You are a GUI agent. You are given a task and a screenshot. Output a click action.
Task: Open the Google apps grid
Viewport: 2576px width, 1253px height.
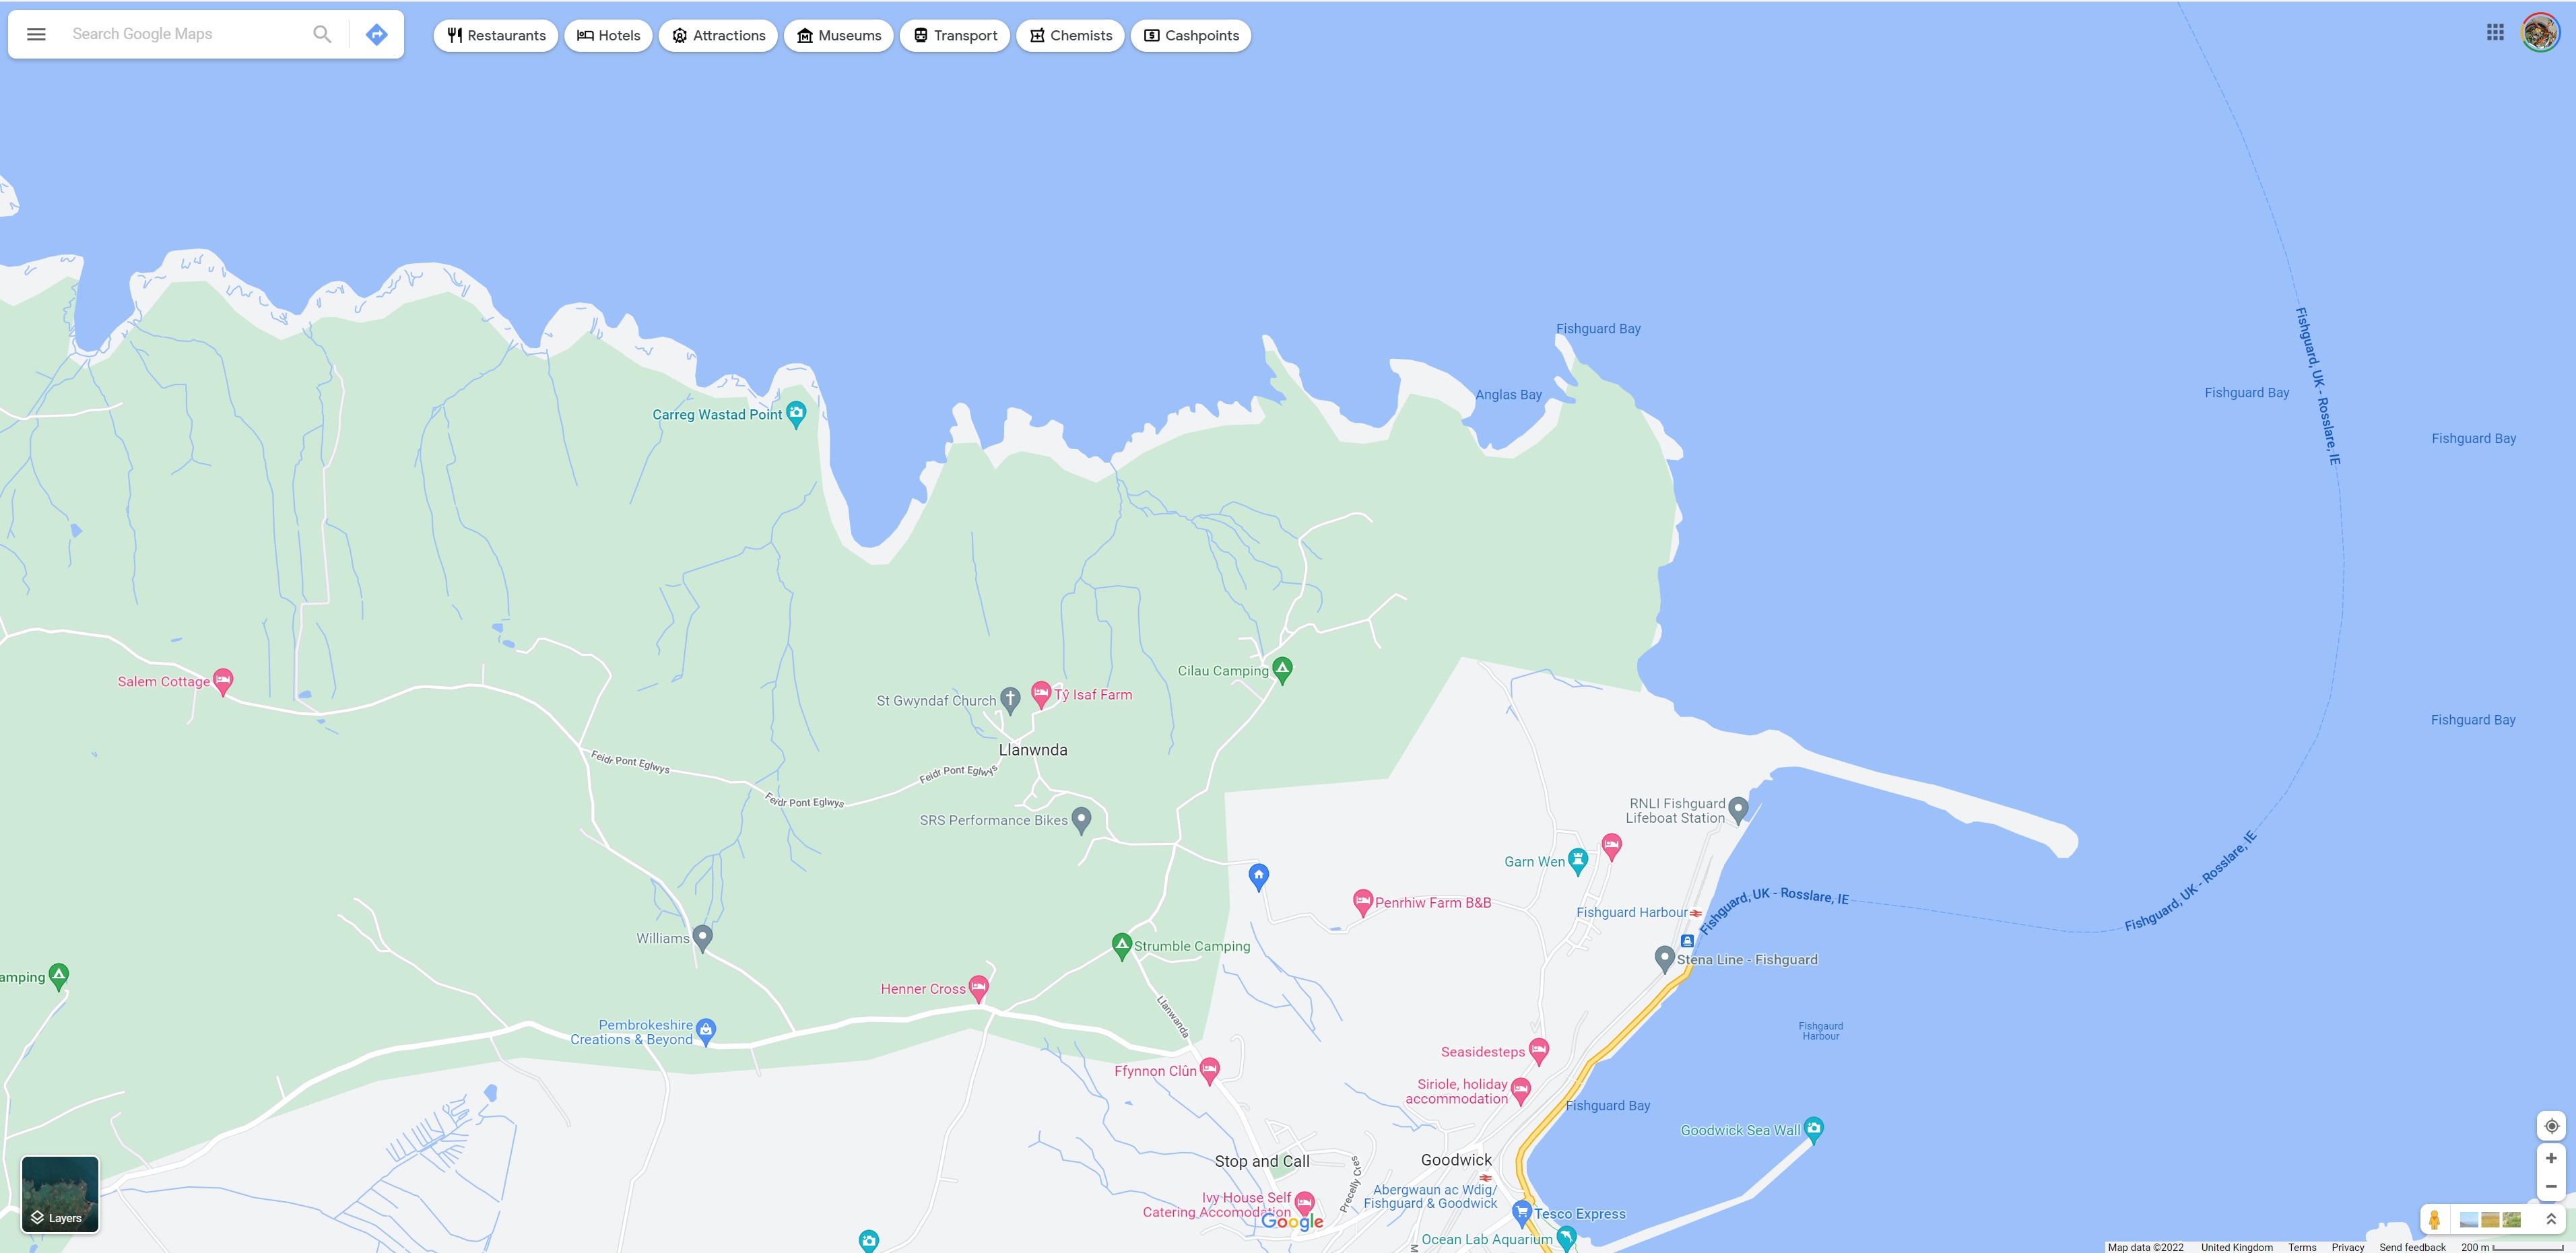(2495, 32)
